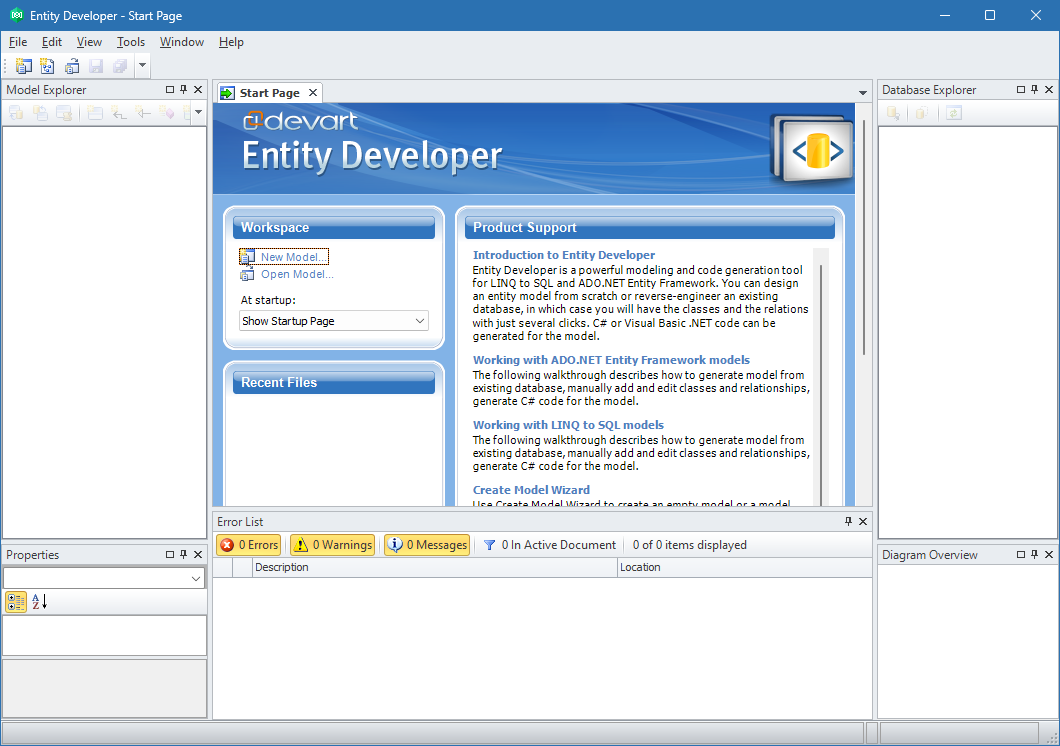The image size is (1060, 746).
Task: Open the Tools menu
Action: pyautogui.click(x=131, y=42)
